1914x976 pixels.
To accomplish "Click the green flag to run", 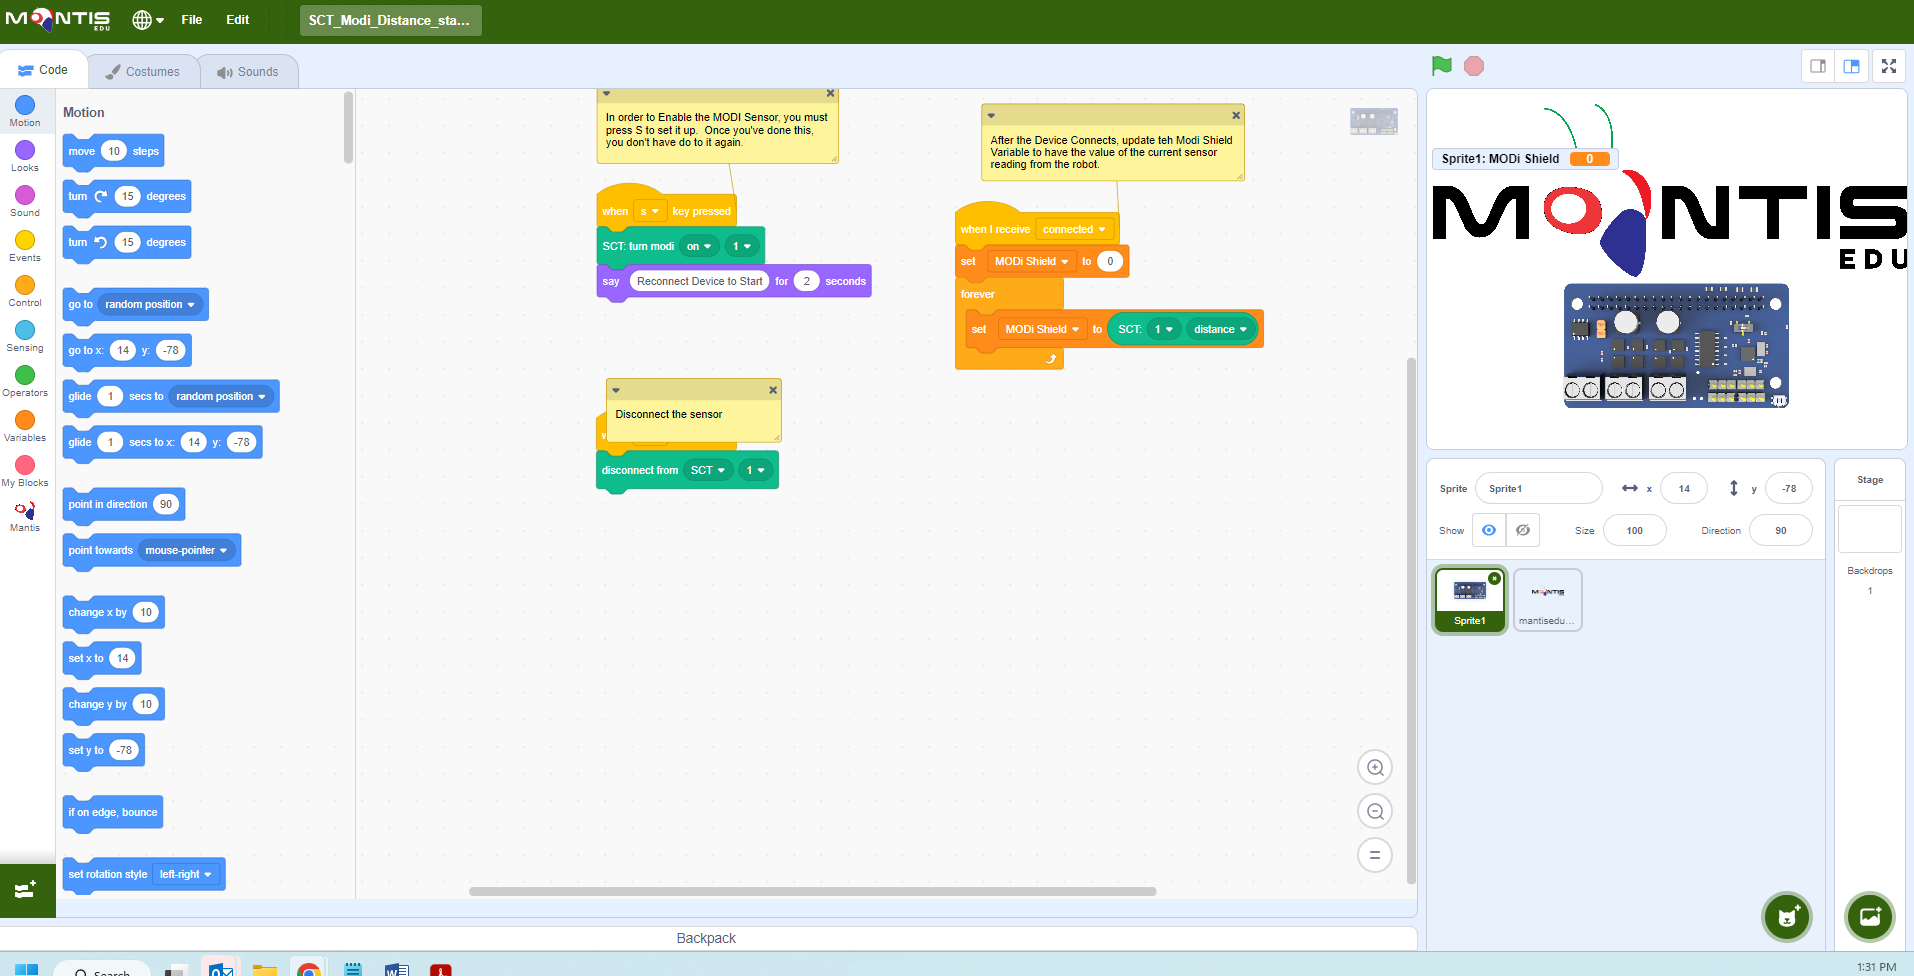I will point(1441,66).
